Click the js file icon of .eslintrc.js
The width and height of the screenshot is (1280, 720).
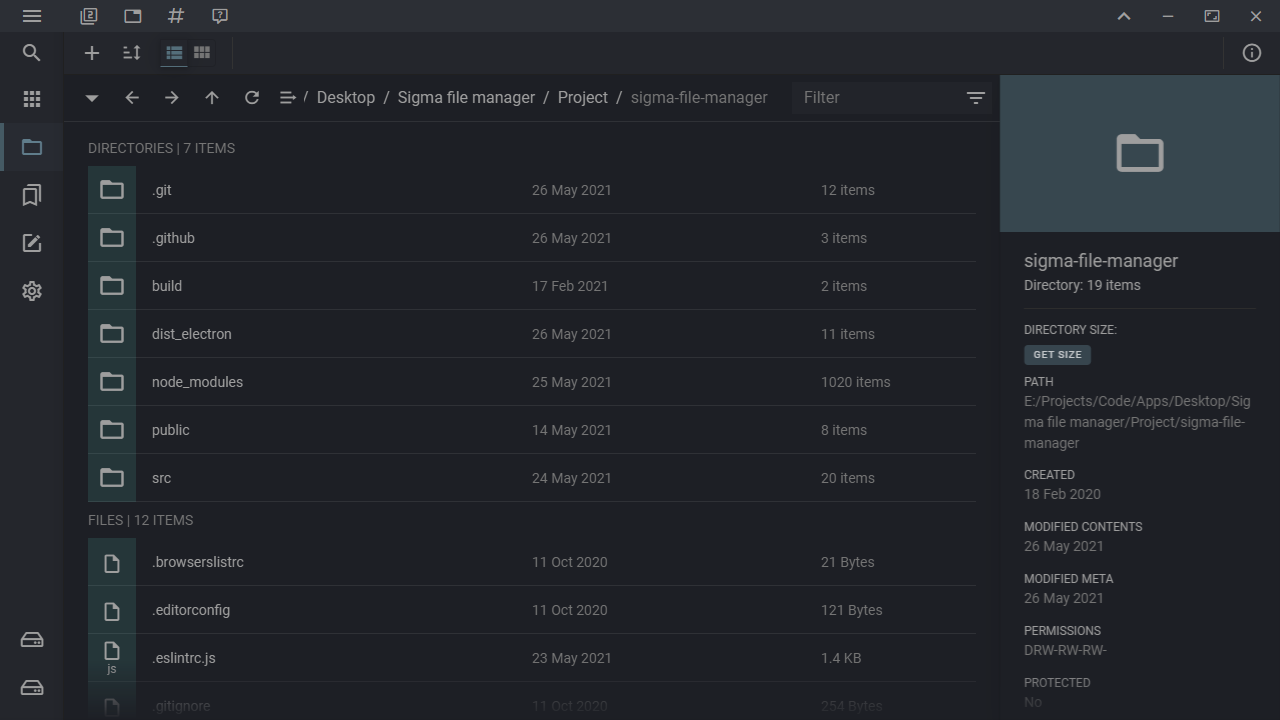coord(112,658)
